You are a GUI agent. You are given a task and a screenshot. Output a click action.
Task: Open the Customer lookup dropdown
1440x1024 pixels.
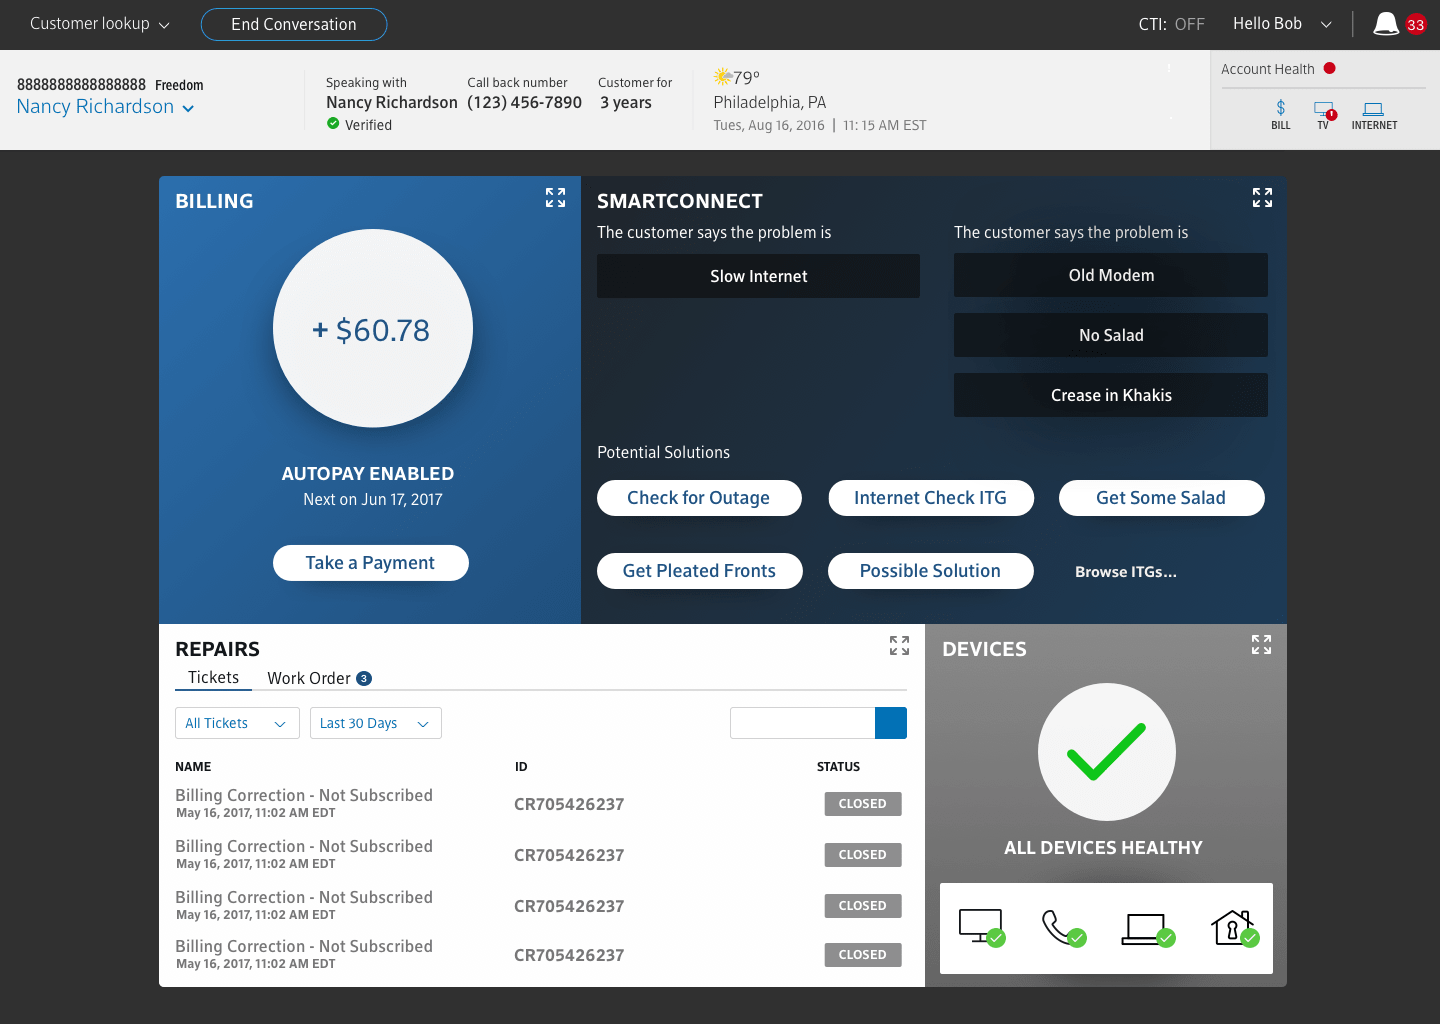(x=100, y=24)
